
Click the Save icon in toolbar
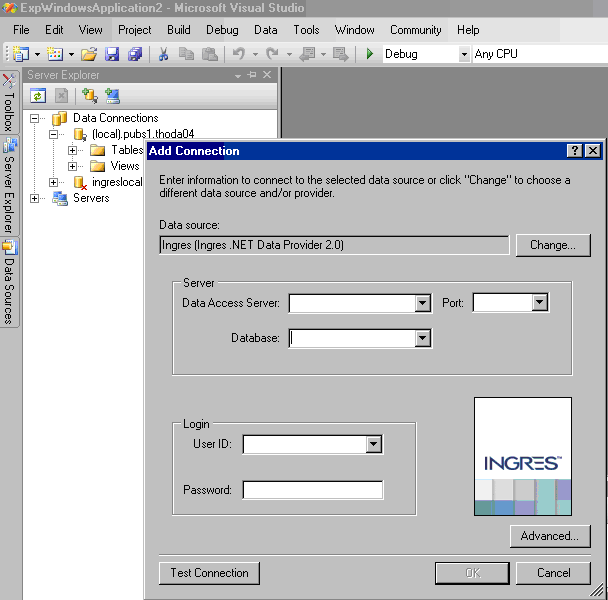tap(112, 54)
